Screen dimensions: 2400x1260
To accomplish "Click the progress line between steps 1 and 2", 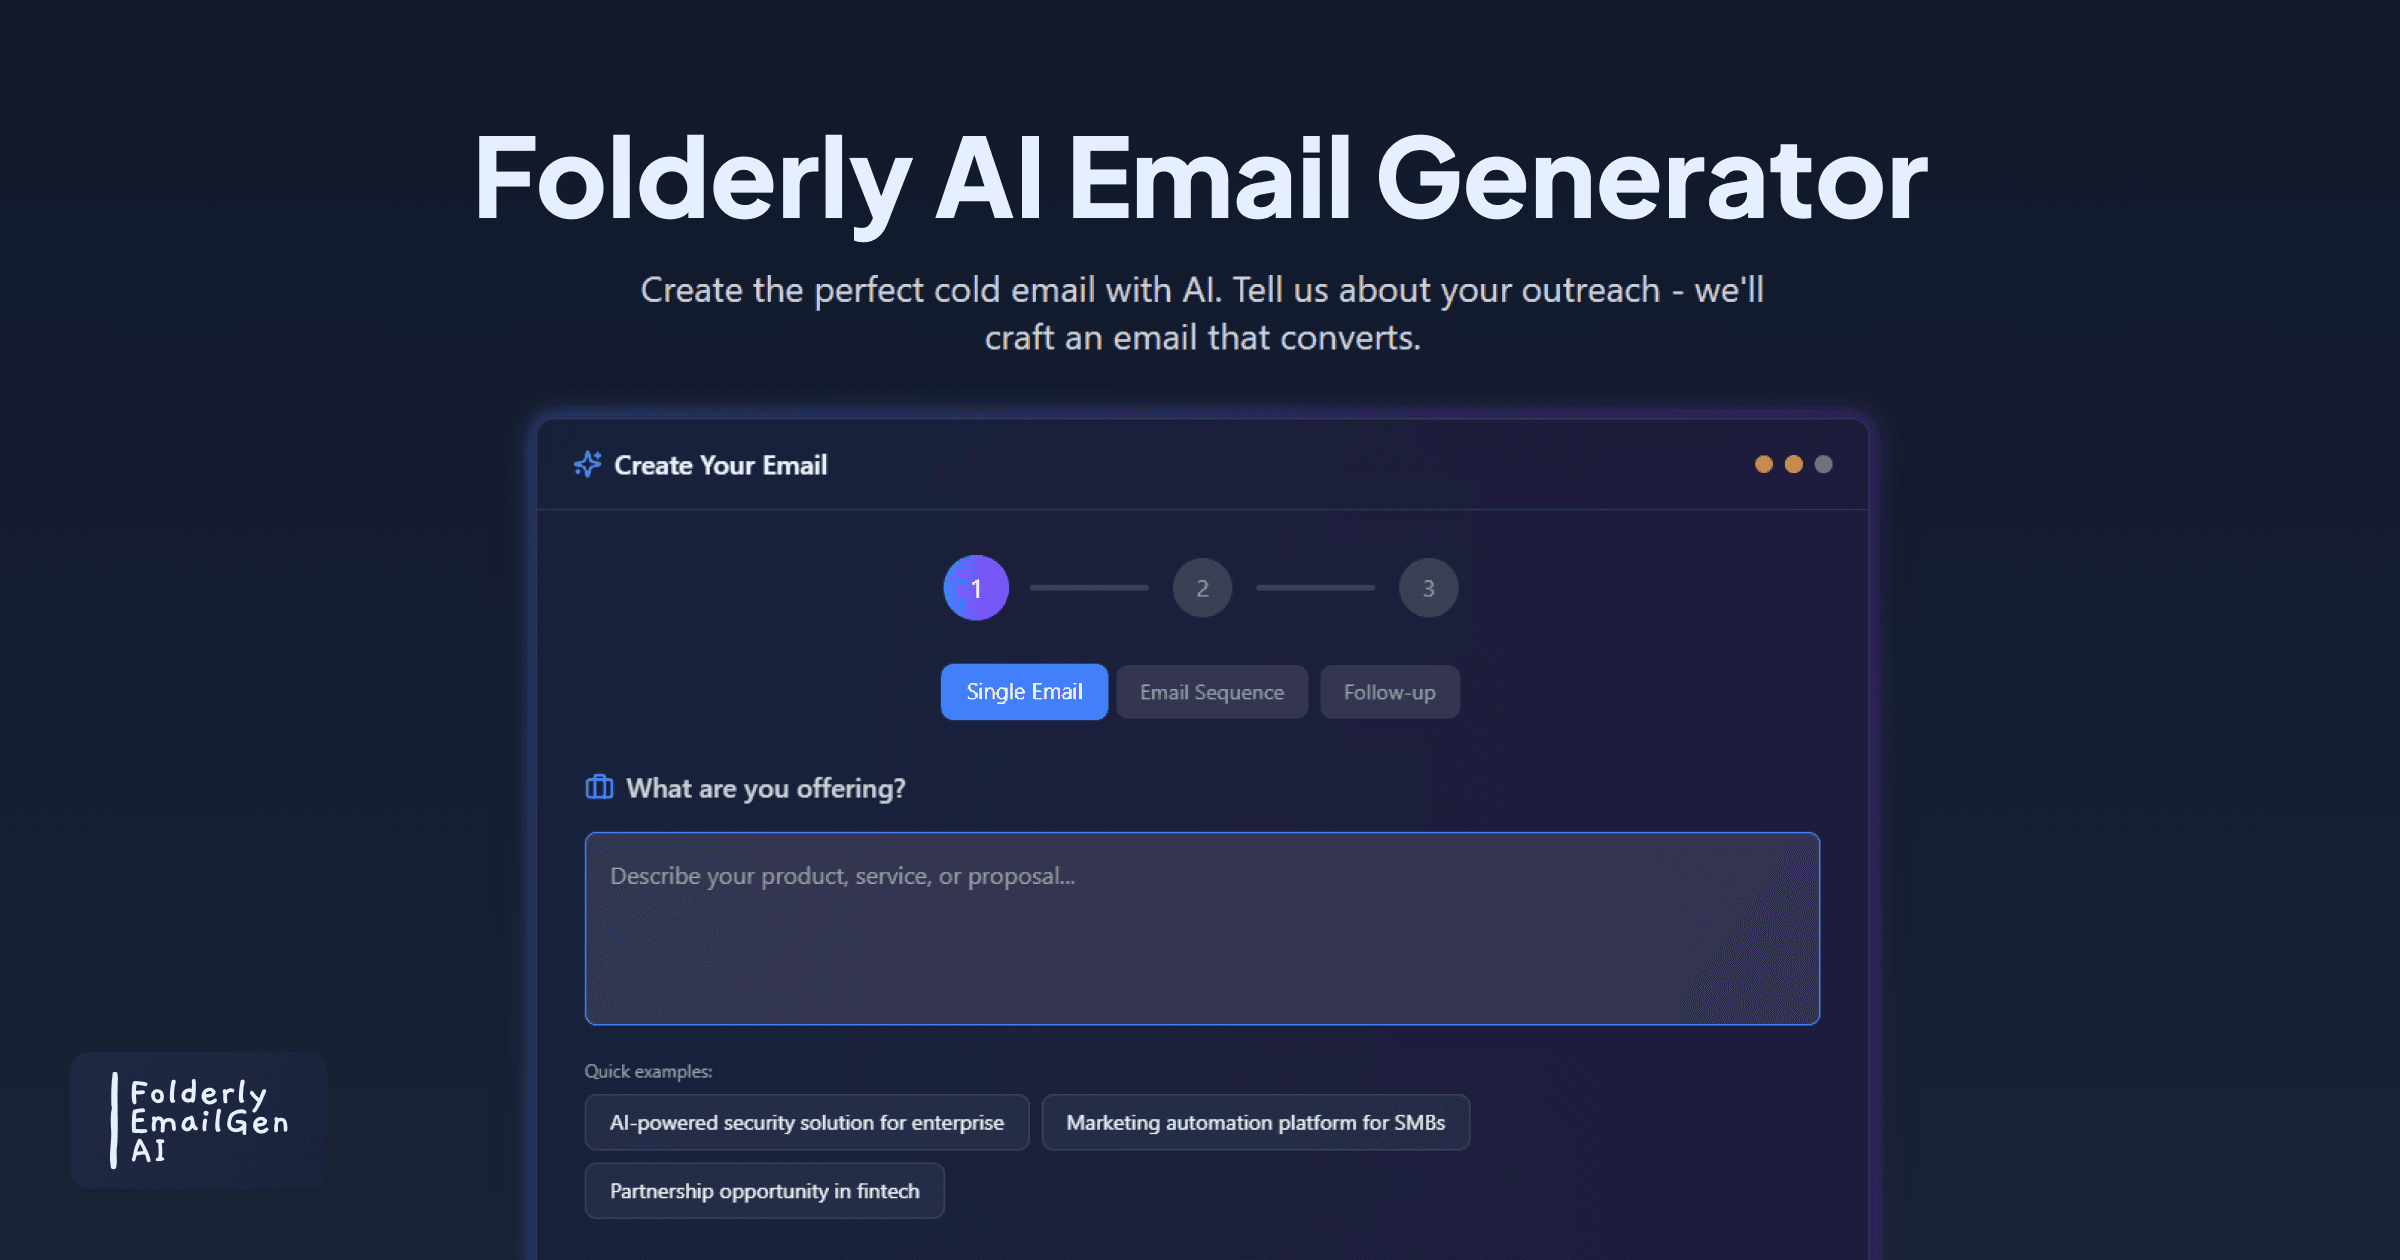I will [1088, 588].
